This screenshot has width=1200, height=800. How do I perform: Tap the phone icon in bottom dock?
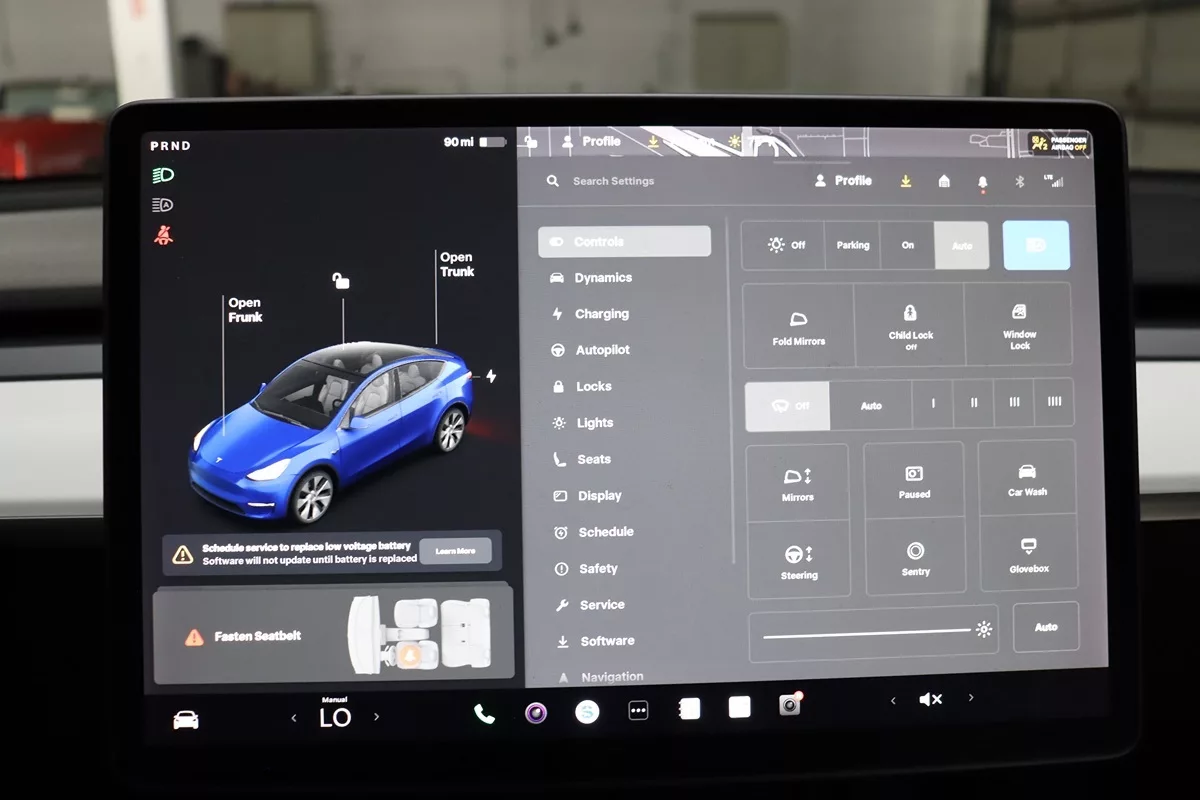[484, 713]
